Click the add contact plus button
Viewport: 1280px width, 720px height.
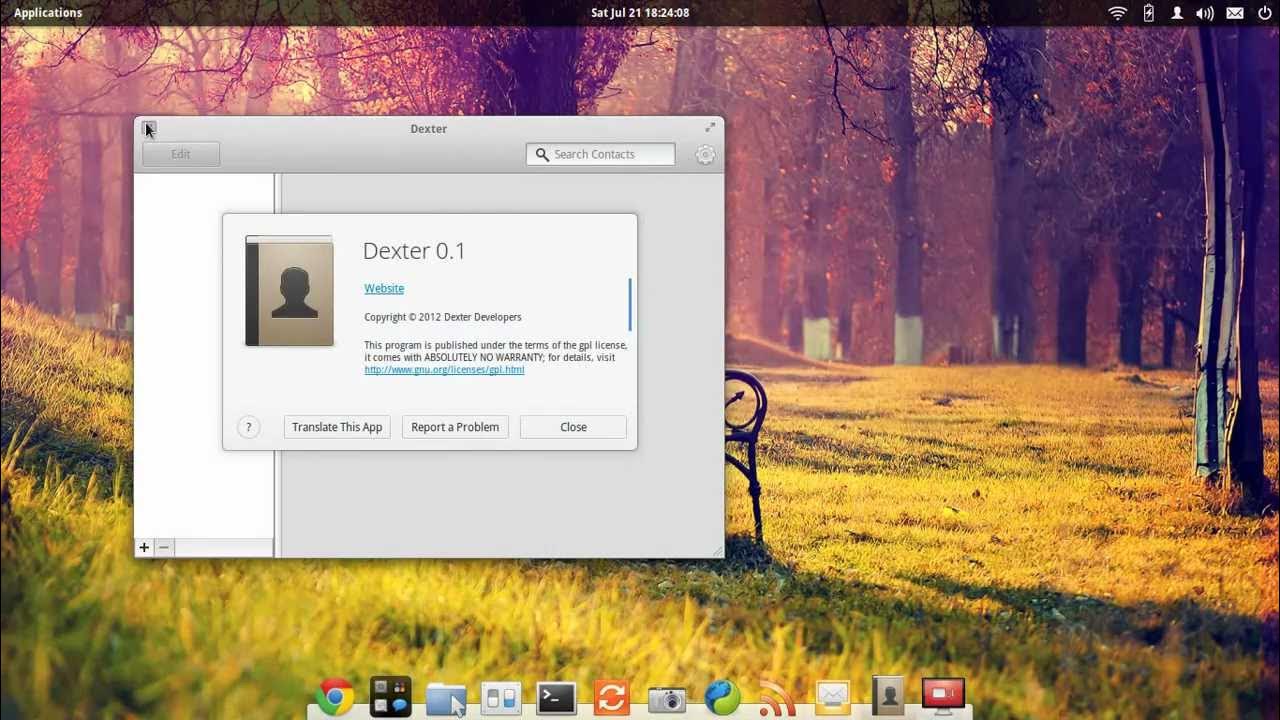[x=144, y=547]
